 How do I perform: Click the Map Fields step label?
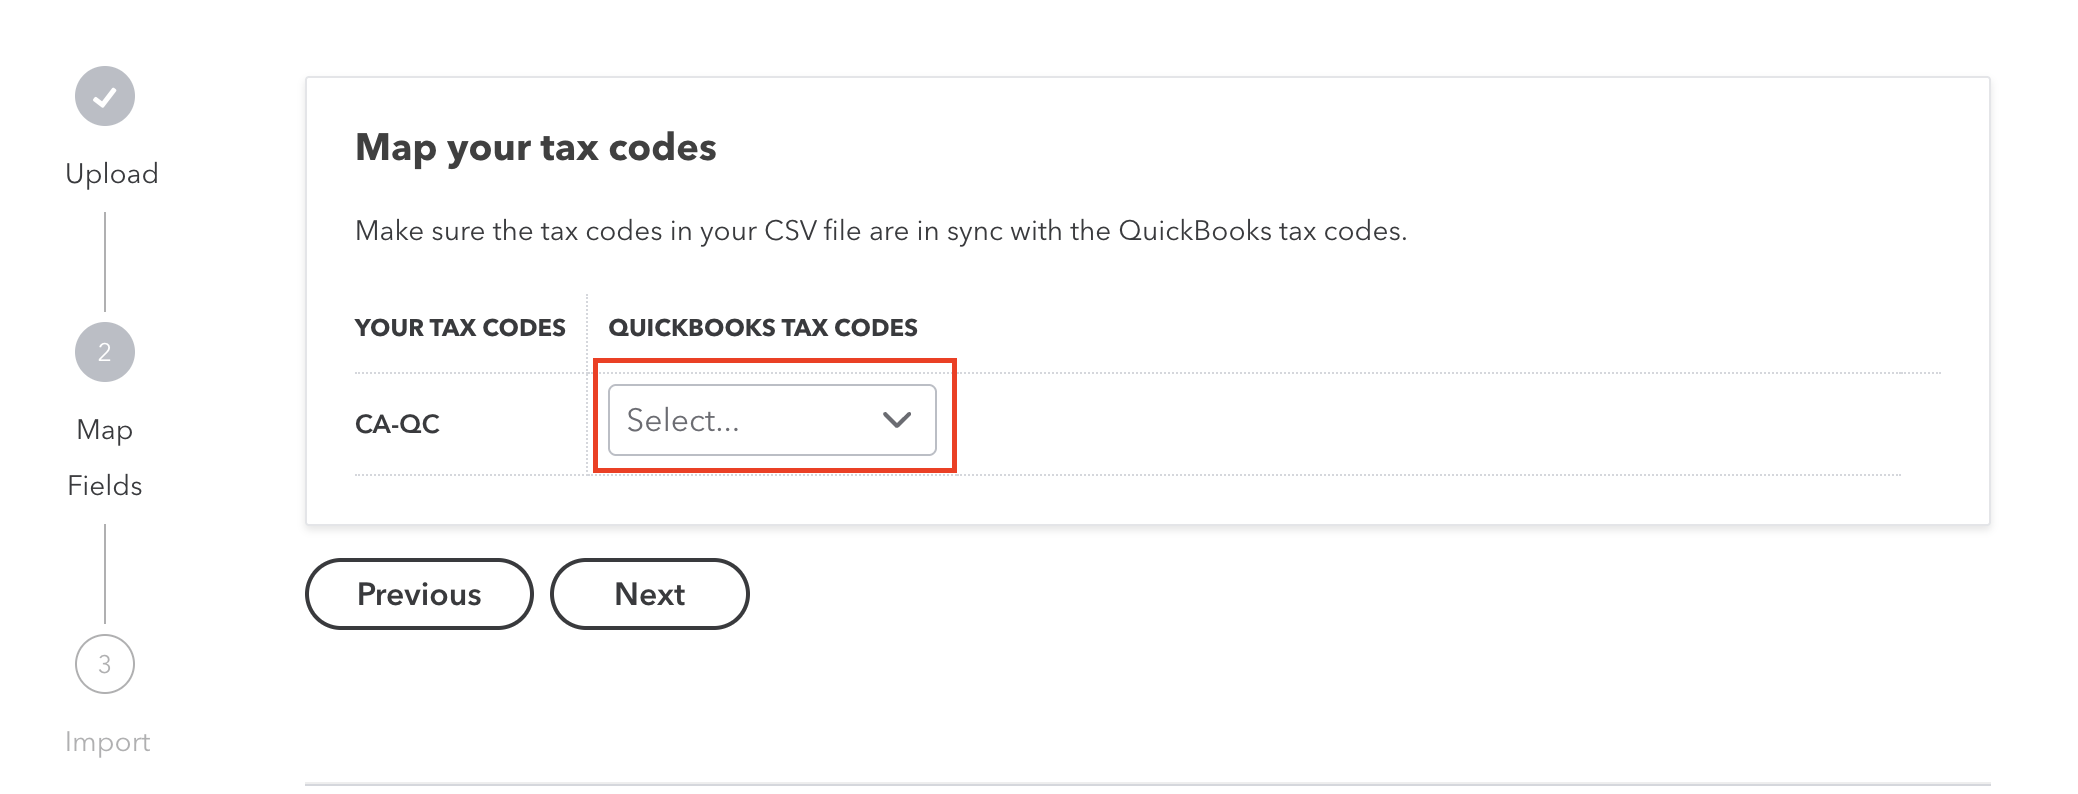[x=104, y=456]
